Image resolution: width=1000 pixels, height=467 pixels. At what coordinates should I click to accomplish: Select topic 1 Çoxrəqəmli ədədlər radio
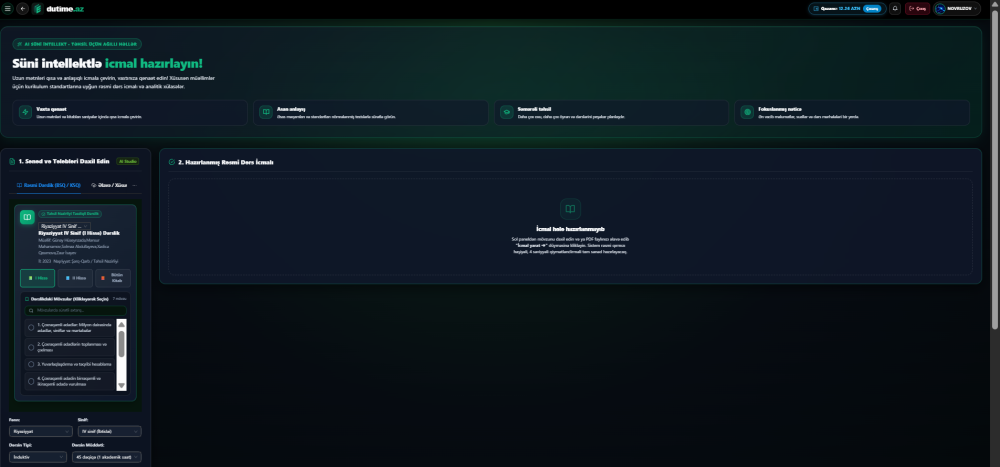(x=31, y=327)
